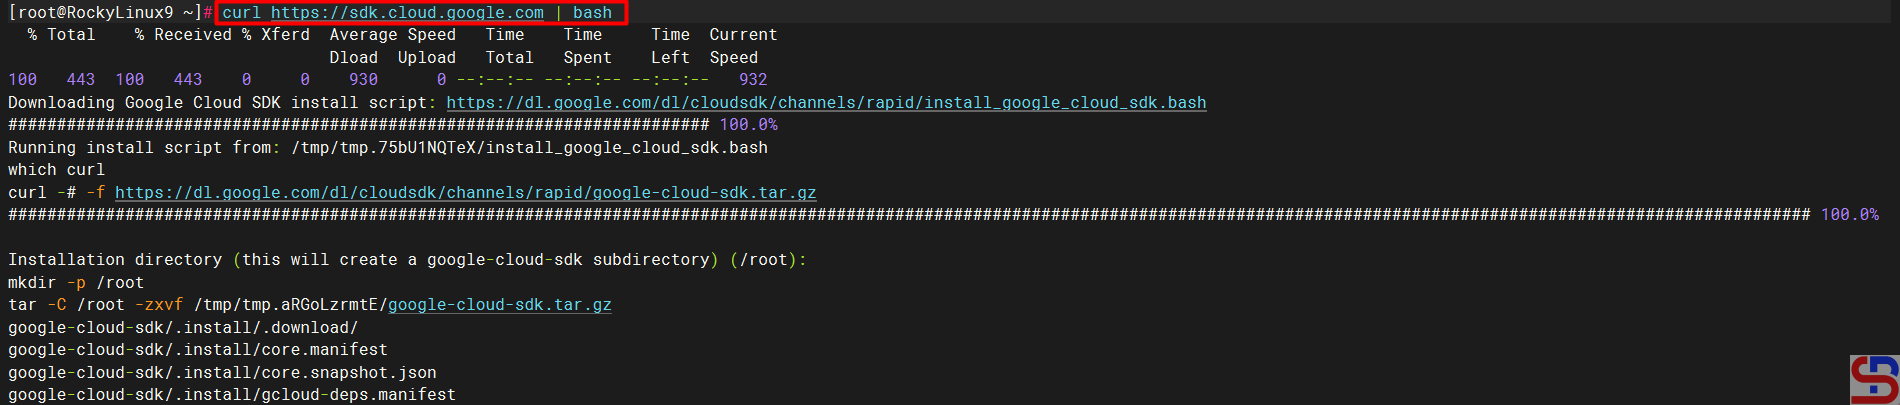Click the sdk.cloud.google.com URL in the command
Screen dimensions: 1900x405
(407, 13)
